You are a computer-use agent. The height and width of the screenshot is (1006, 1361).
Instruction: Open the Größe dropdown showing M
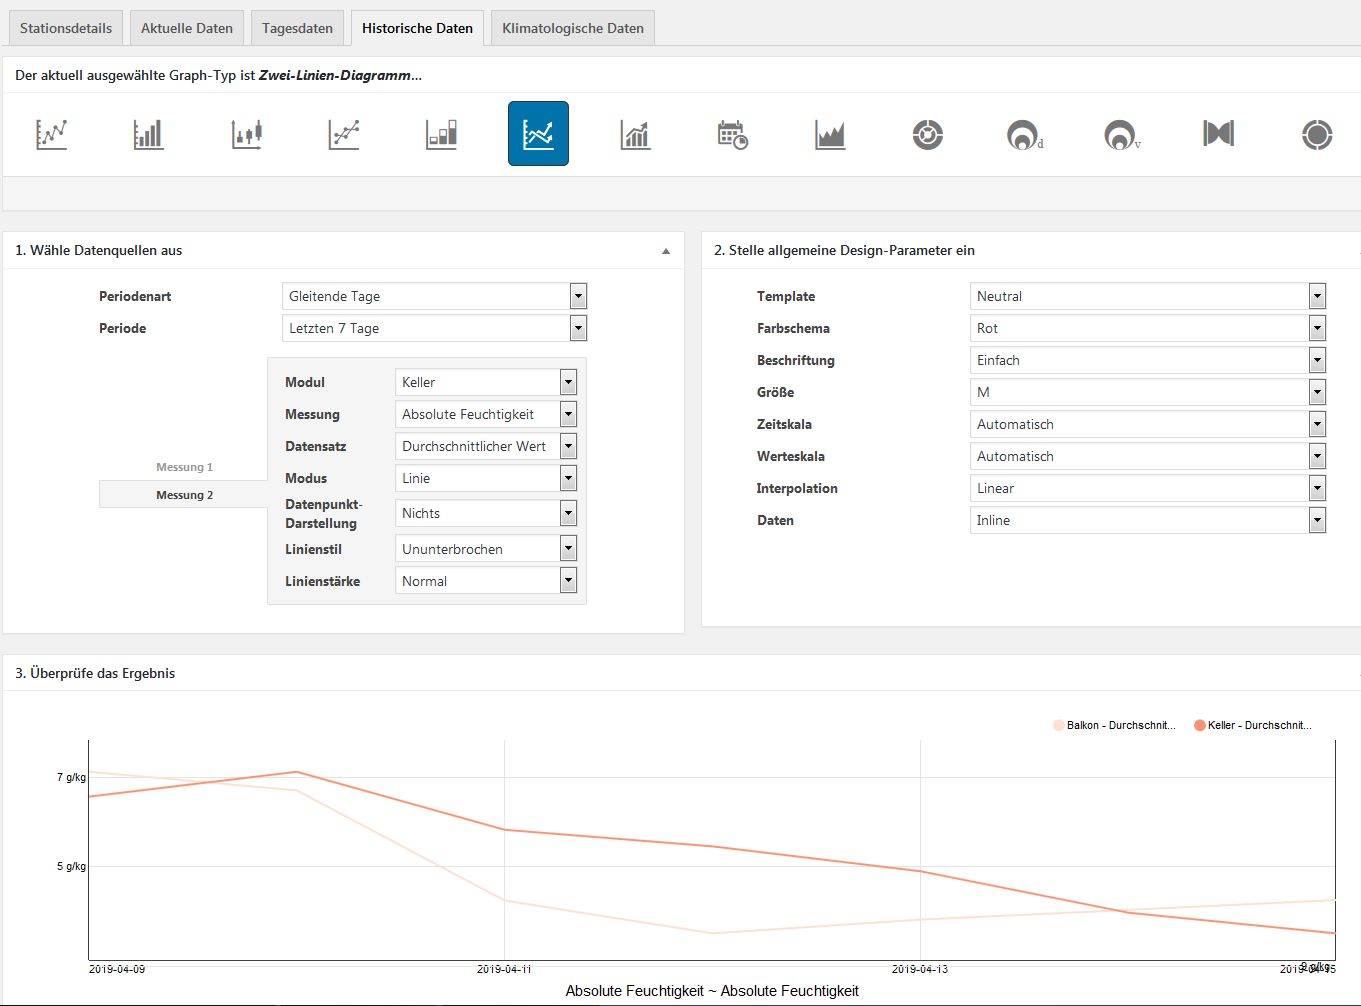[1148, 392]
